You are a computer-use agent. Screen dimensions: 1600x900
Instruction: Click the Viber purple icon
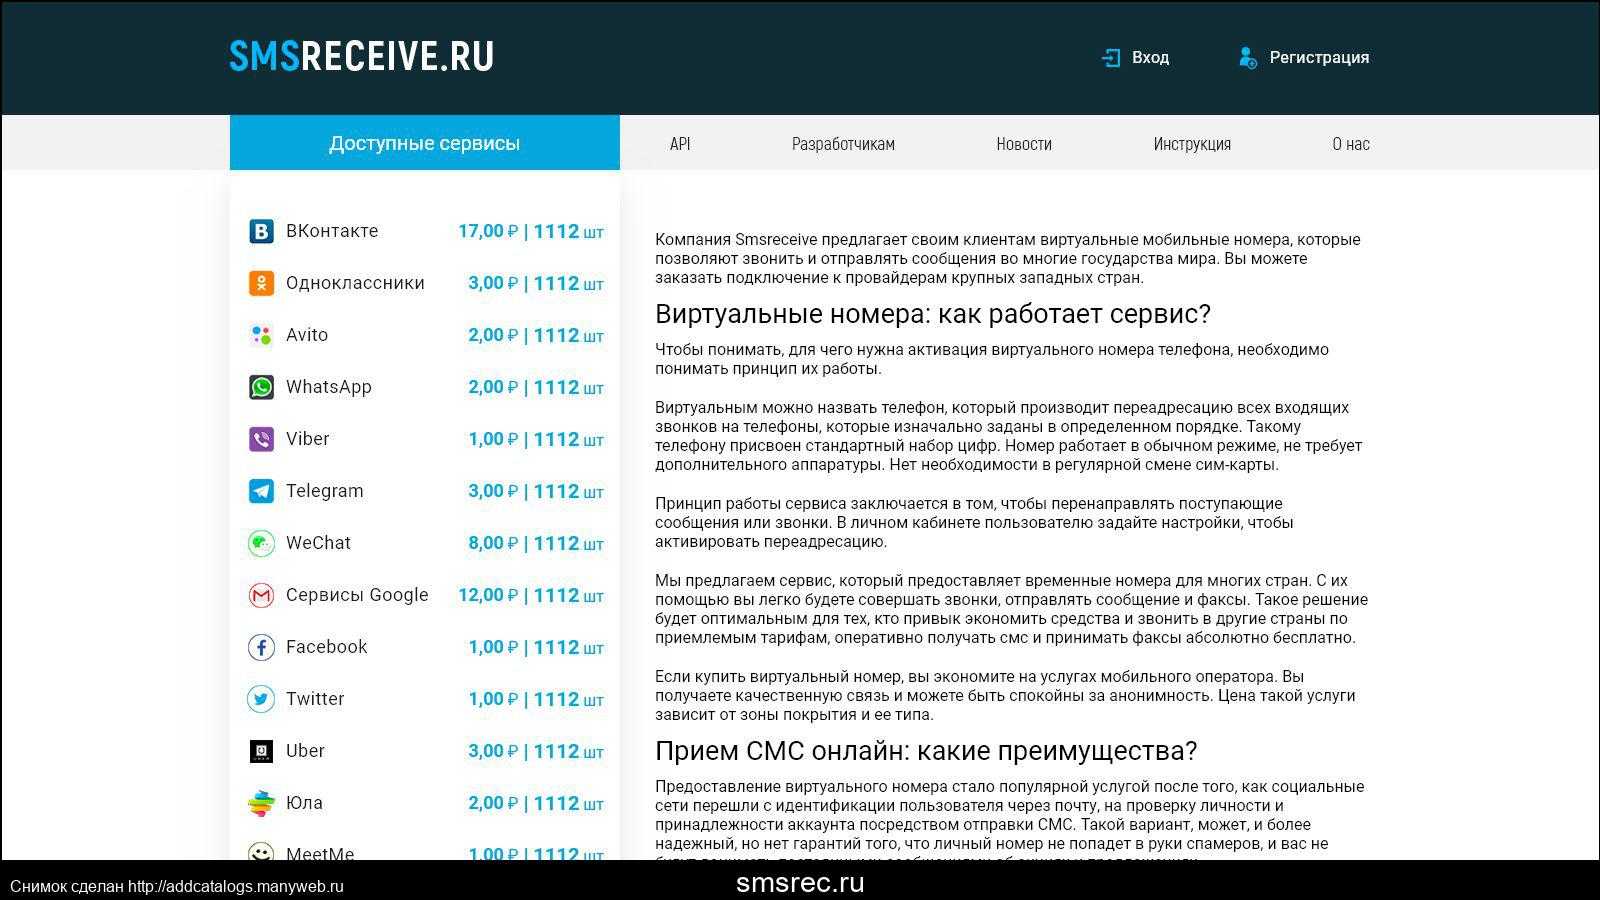(261, 439)
